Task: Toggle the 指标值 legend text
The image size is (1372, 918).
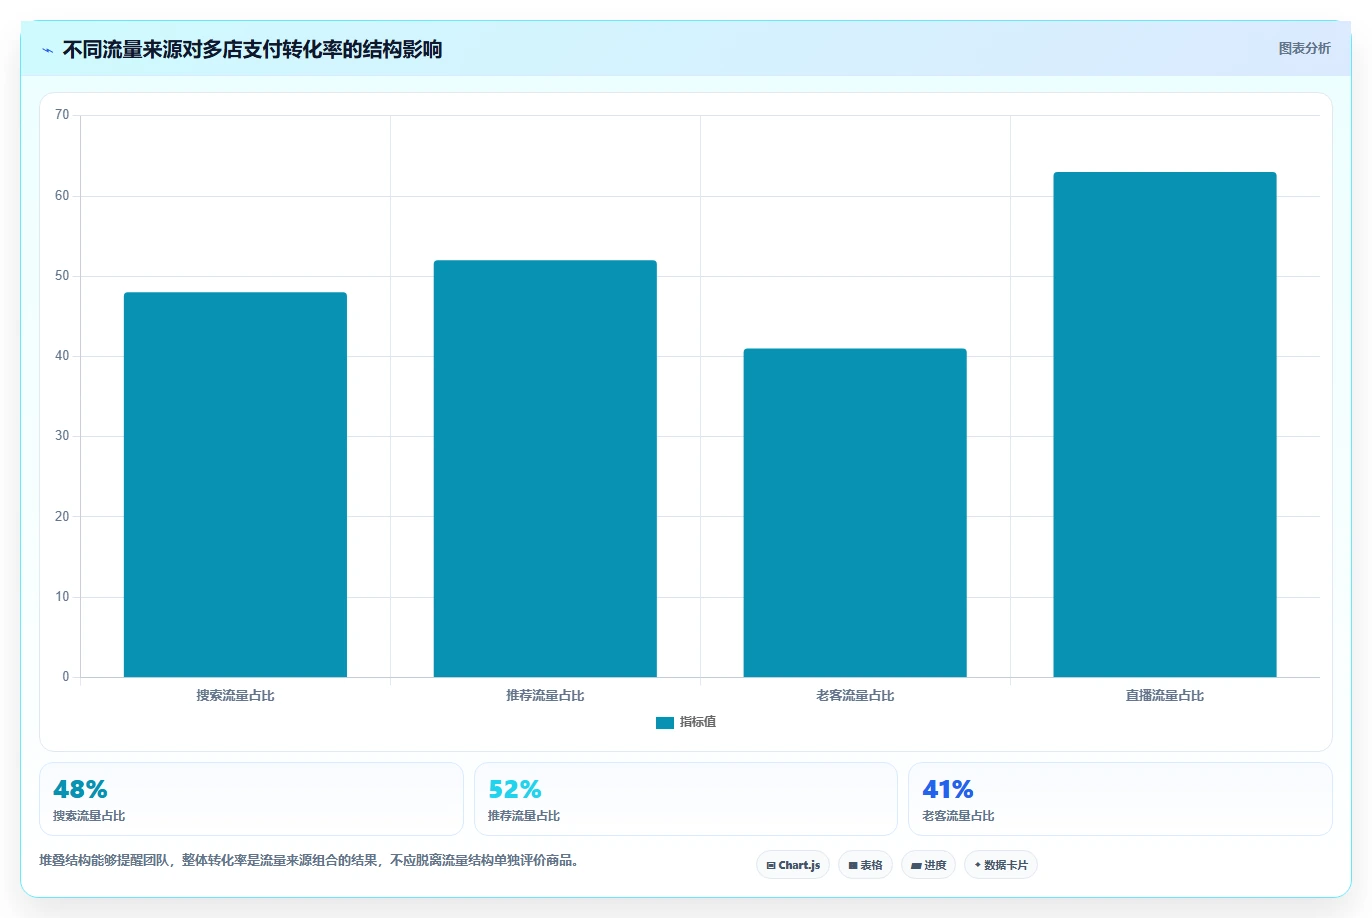Action: click(x=698, y=722)
